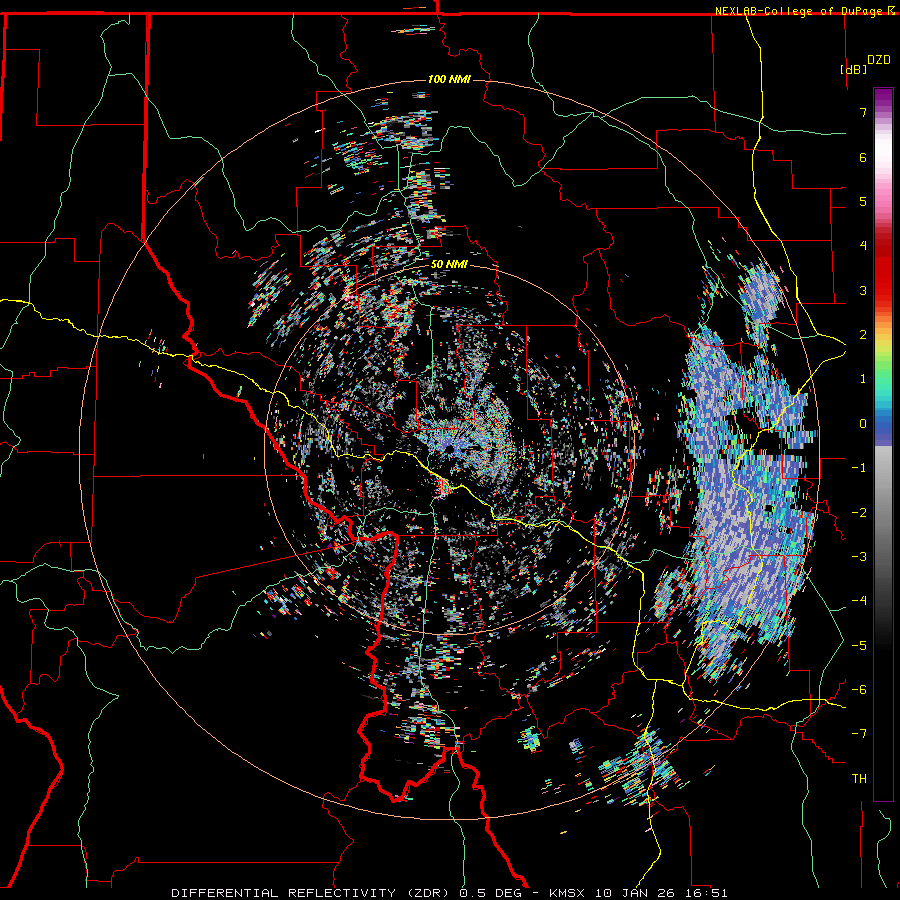The image size is (900, 900).
Task: Click the [dB] units label
Action: tap(853, 69)
